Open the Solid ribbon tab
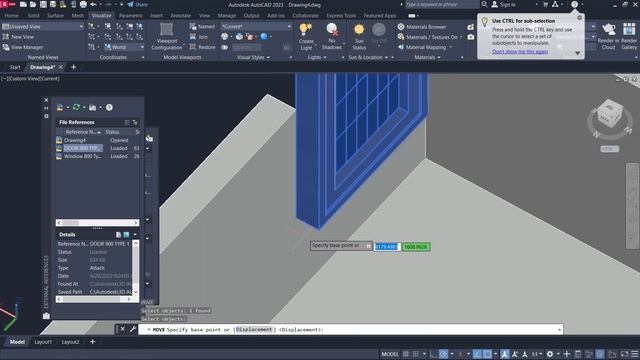Image resolution: width=640 pixels, height=360 pixels. (33, 16)
